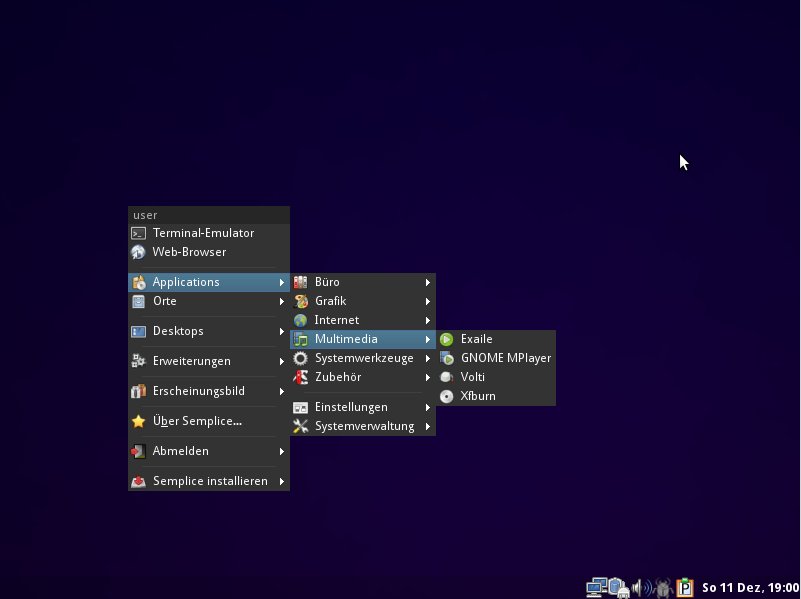Click the Applications menu label
Viewport: 801px width, 599px height.
(x=186, y=282)
